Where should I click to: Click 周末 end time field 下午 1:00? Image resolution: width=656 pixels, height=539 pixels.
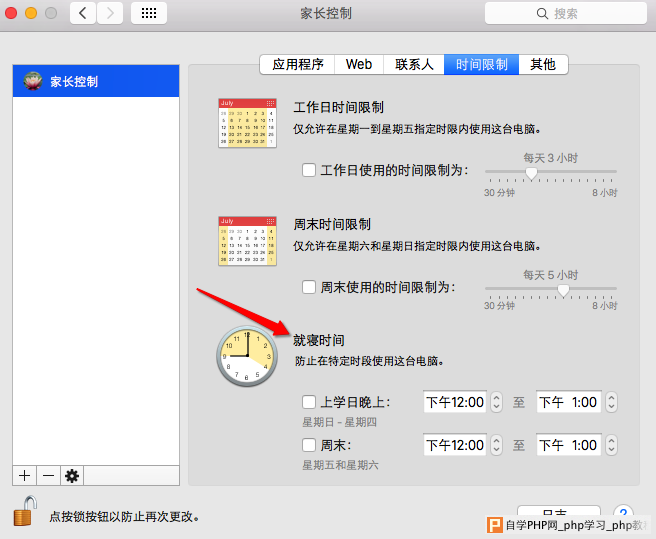click(569, 445)
